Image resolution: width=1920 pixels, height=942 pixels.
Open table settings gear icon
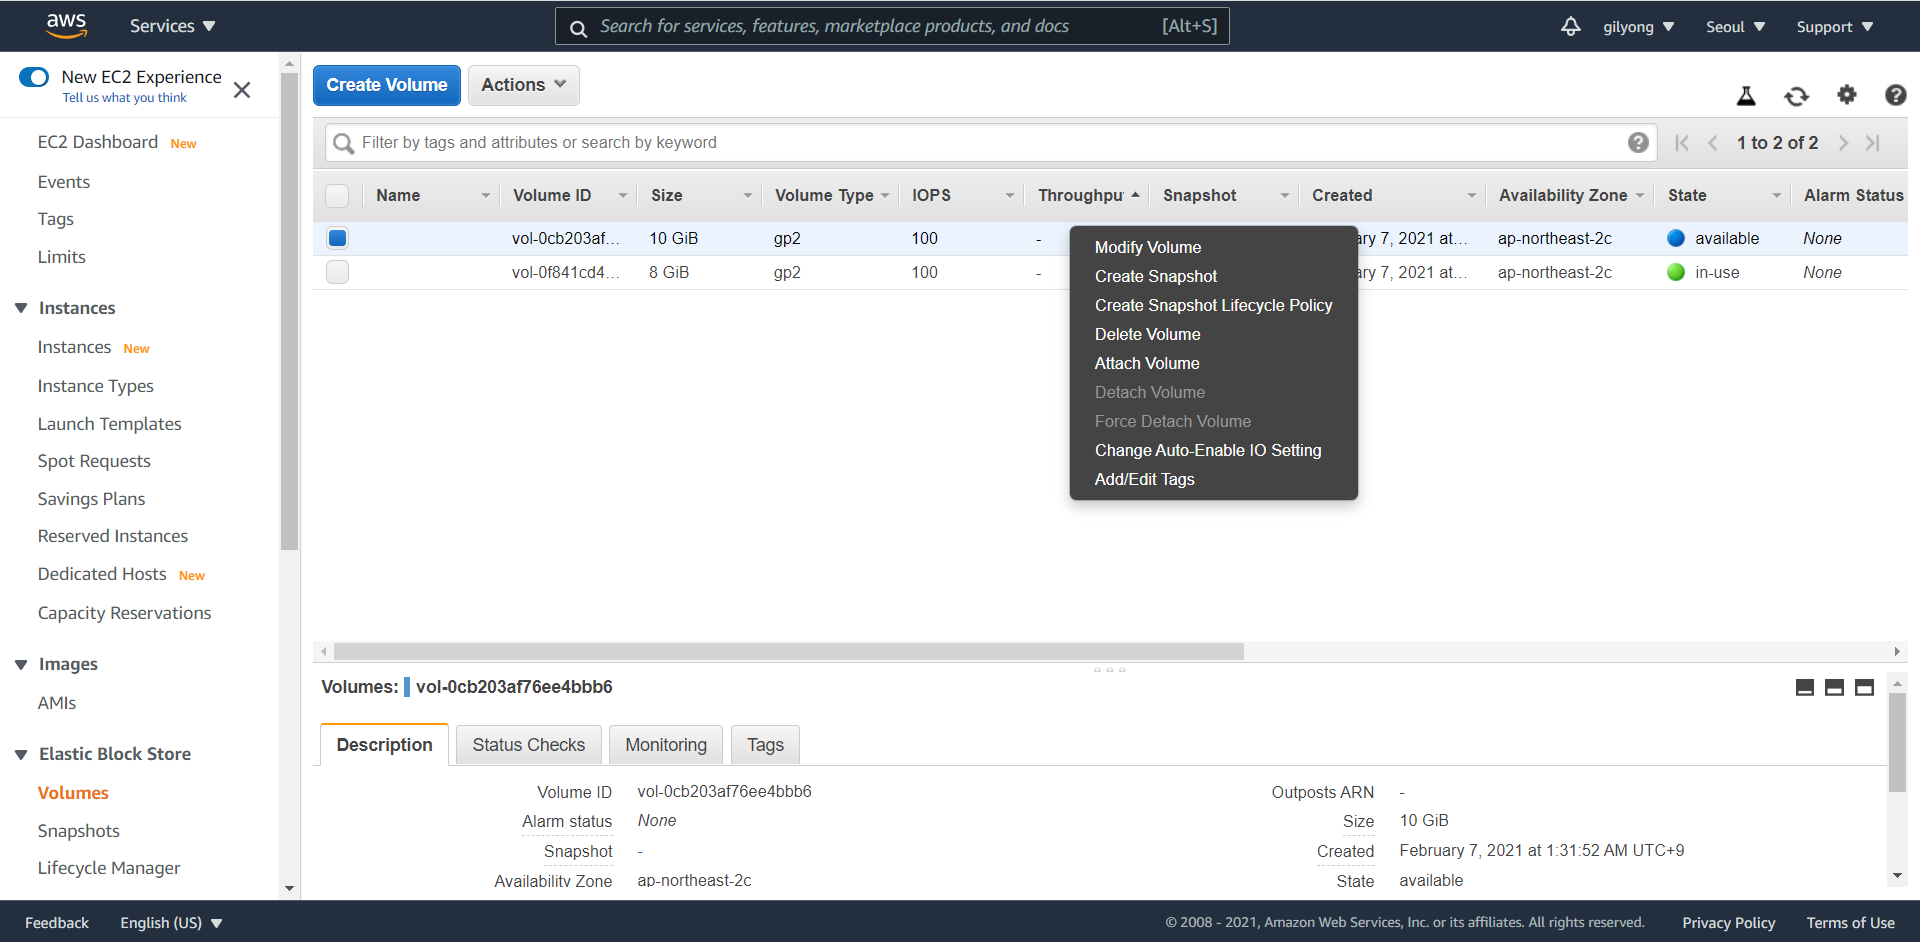click(x=1847, y=95)
